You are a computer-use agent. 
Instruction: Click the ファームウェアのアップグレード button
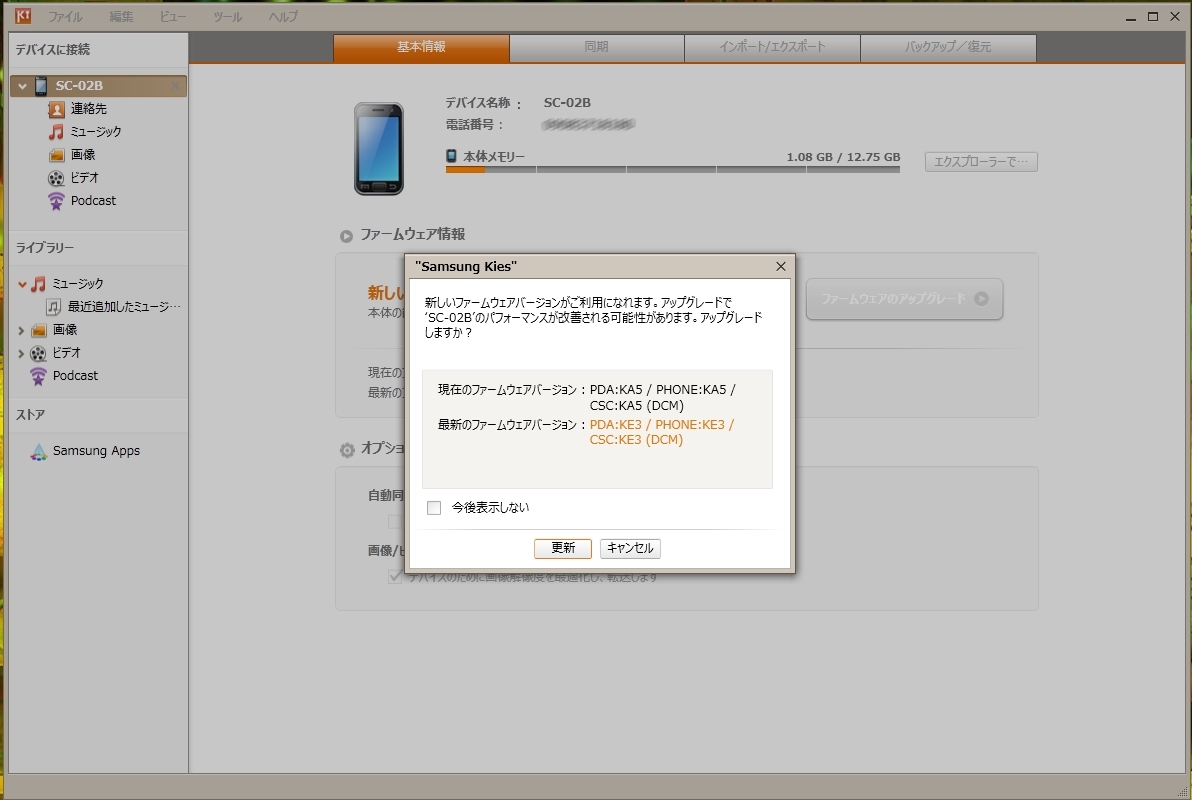pos(905,299)
